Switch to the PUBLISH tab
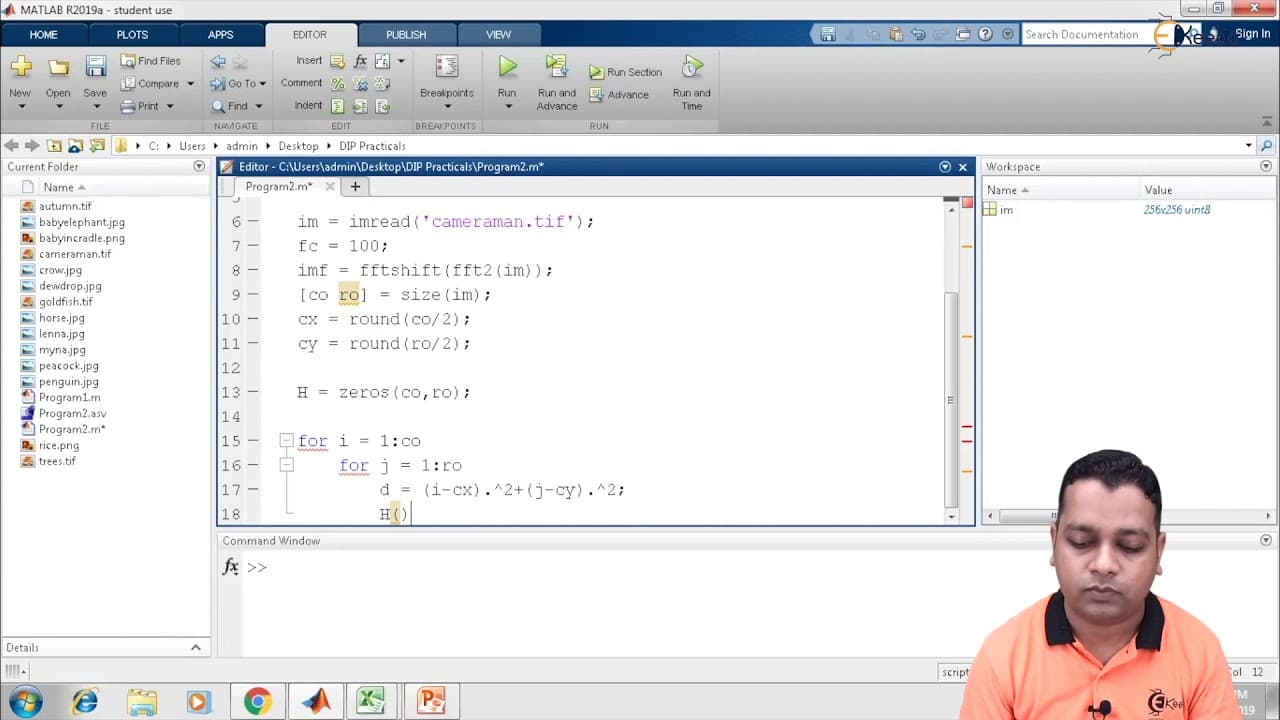 tap(406, 34)
